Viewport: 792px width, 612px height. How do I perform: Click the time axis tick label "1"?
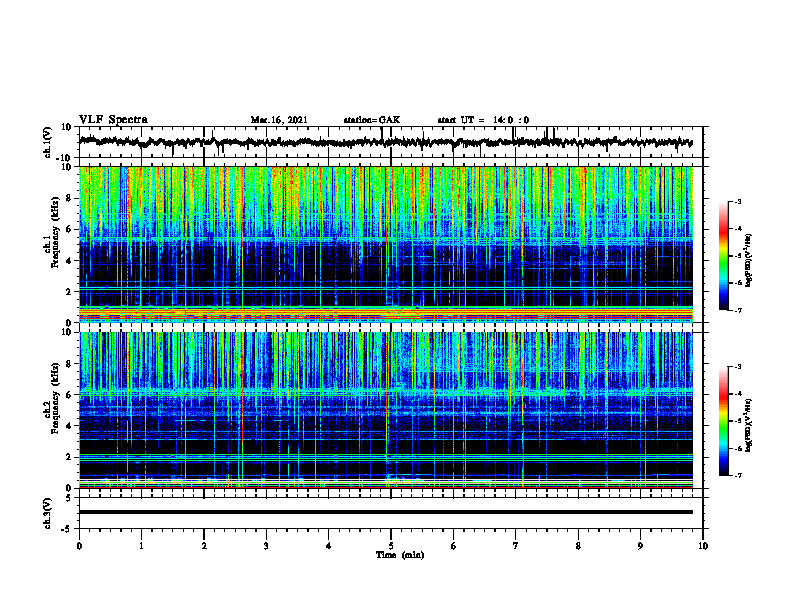click(141, 546)
